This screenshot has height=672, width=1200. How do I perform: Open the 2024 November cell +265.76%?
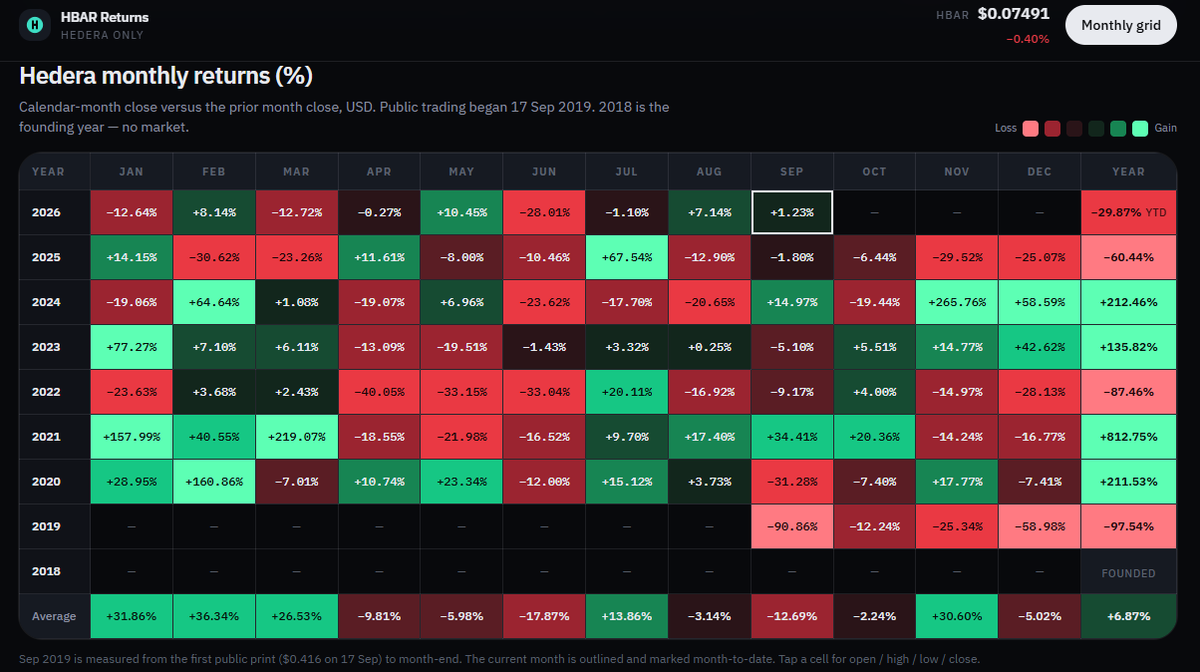click(957, 302)
